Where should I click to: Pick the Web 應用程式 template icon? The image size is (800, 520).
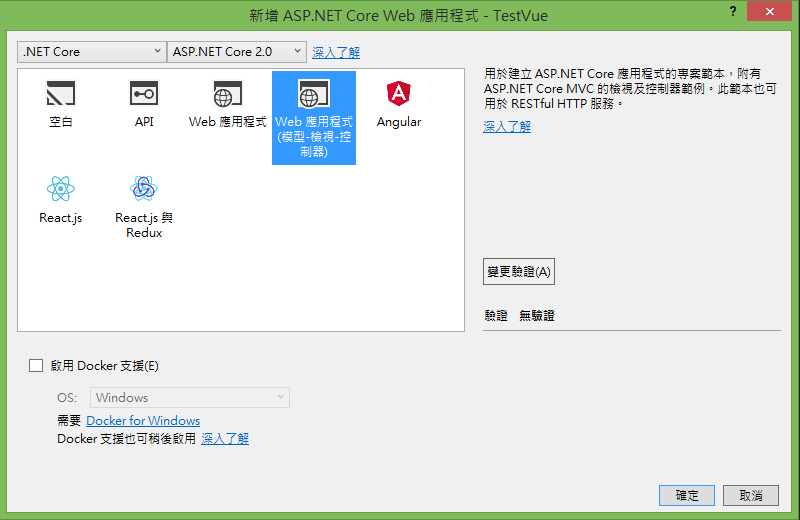click(228, 93)
